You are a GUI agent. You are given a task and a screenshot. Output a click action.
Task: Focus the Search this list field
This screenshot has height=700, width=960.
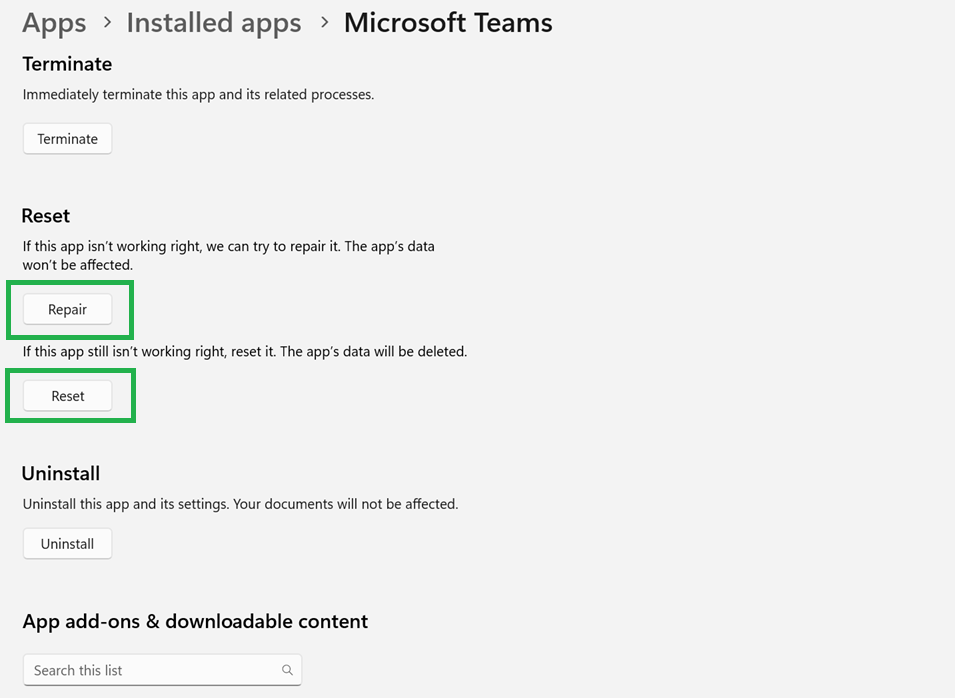pyautogui.click(x=162, y=670)
